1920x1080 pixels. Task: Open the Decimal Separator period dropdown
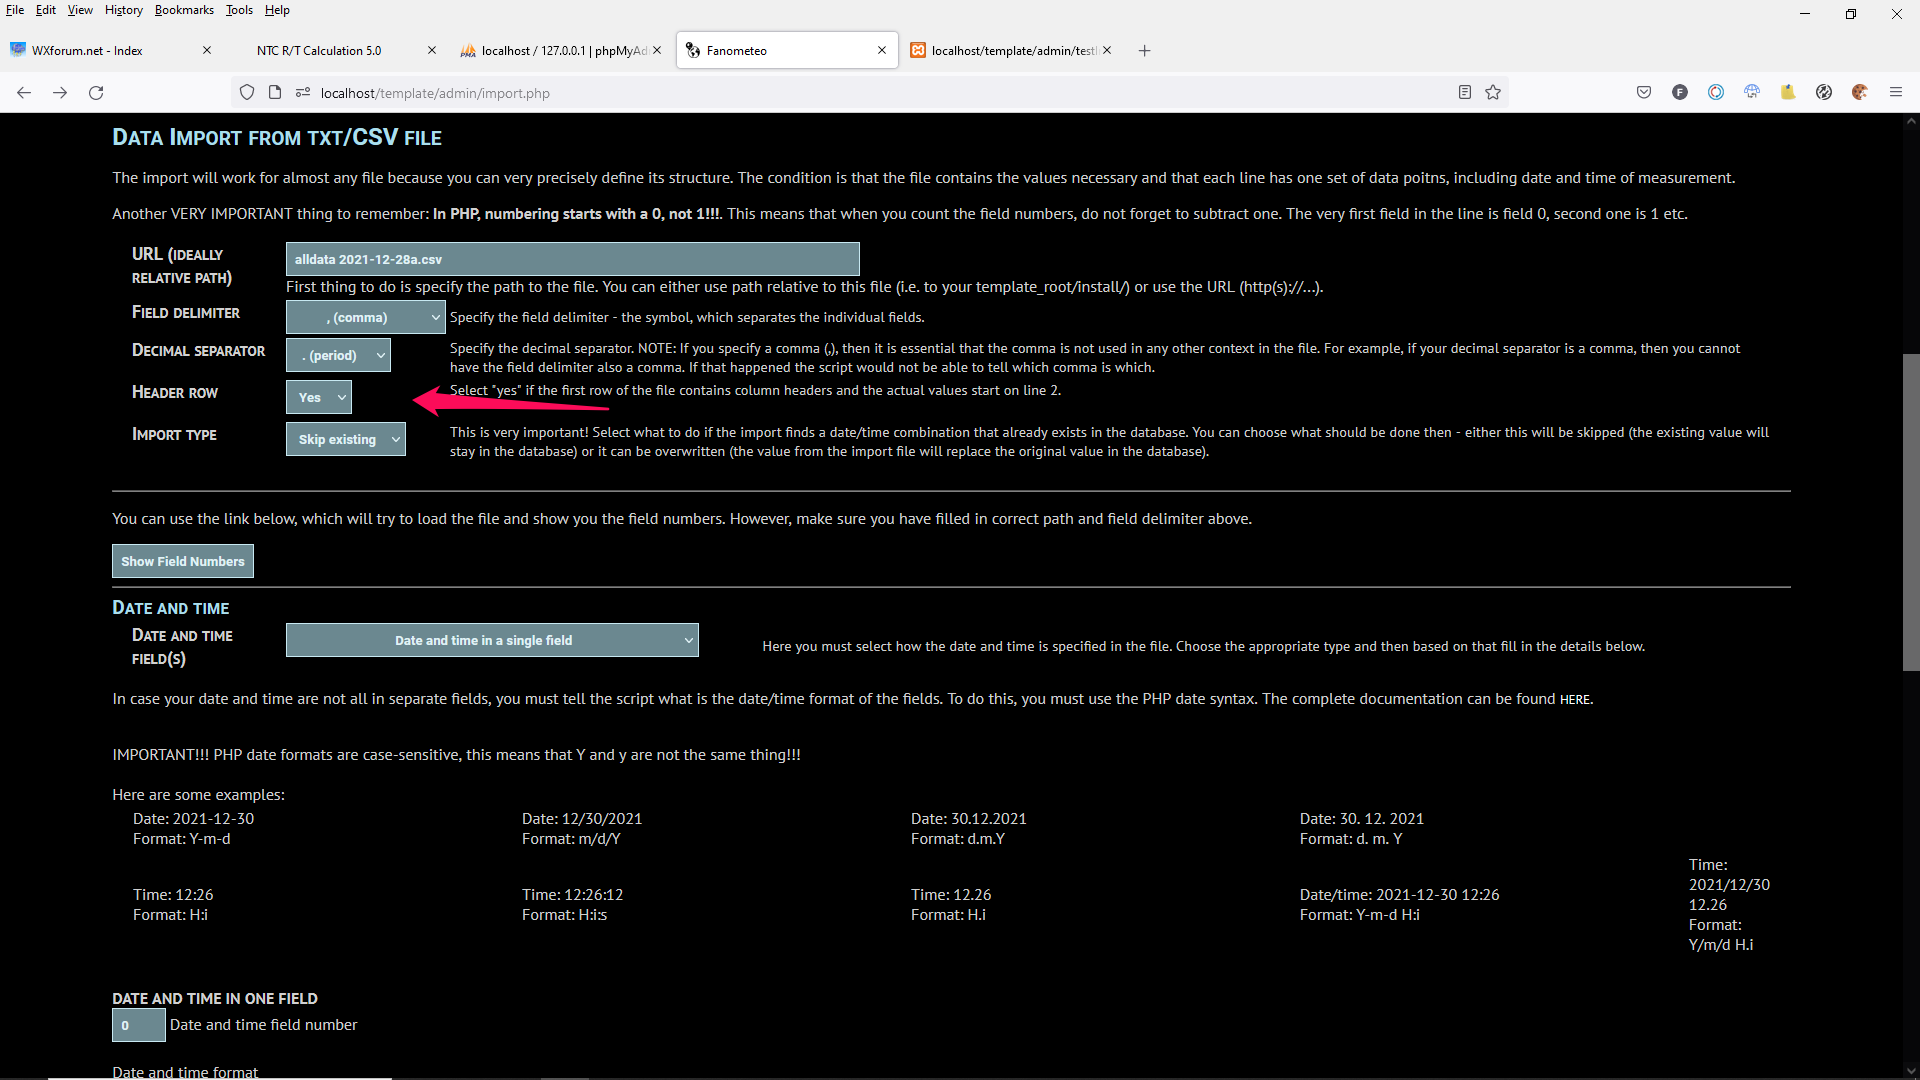pos(338,355)
